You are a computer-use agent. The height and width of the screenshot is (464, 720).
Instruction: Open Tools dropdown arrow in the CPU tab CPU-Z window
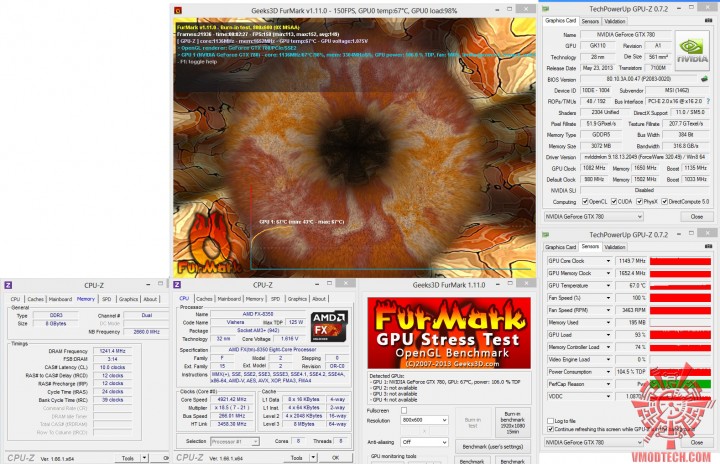pos(313,458)
